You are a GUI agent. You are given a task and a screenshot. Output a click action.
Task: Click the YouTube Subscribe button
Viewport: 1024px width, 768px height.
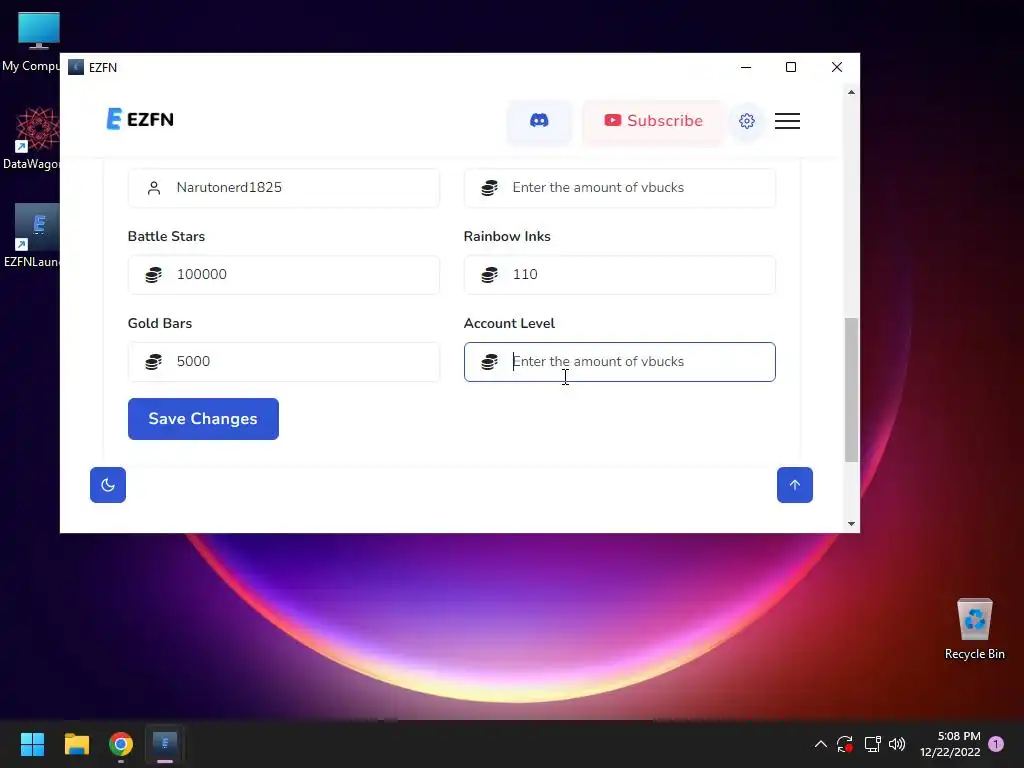[653, 121]
